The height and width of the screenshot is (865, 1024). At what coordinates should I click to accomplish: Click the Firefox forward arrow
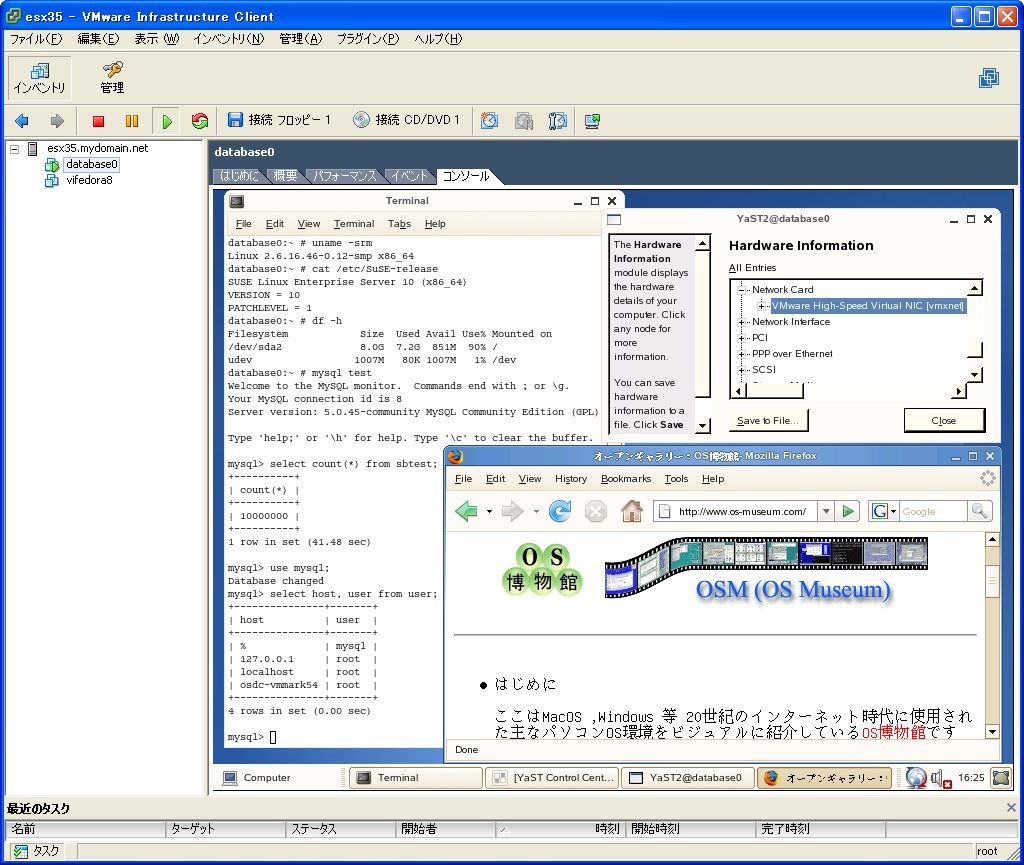(513, 511)
